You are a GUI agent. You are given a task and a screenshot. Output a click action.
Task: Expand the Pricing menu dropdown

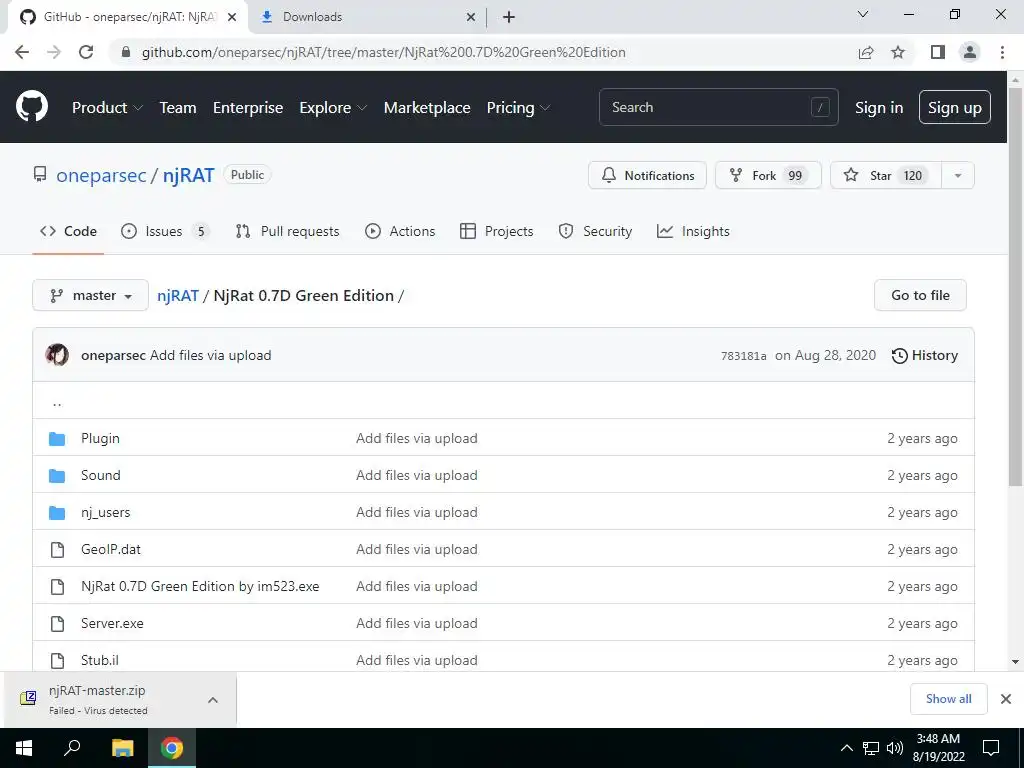(x=519, y=108)
